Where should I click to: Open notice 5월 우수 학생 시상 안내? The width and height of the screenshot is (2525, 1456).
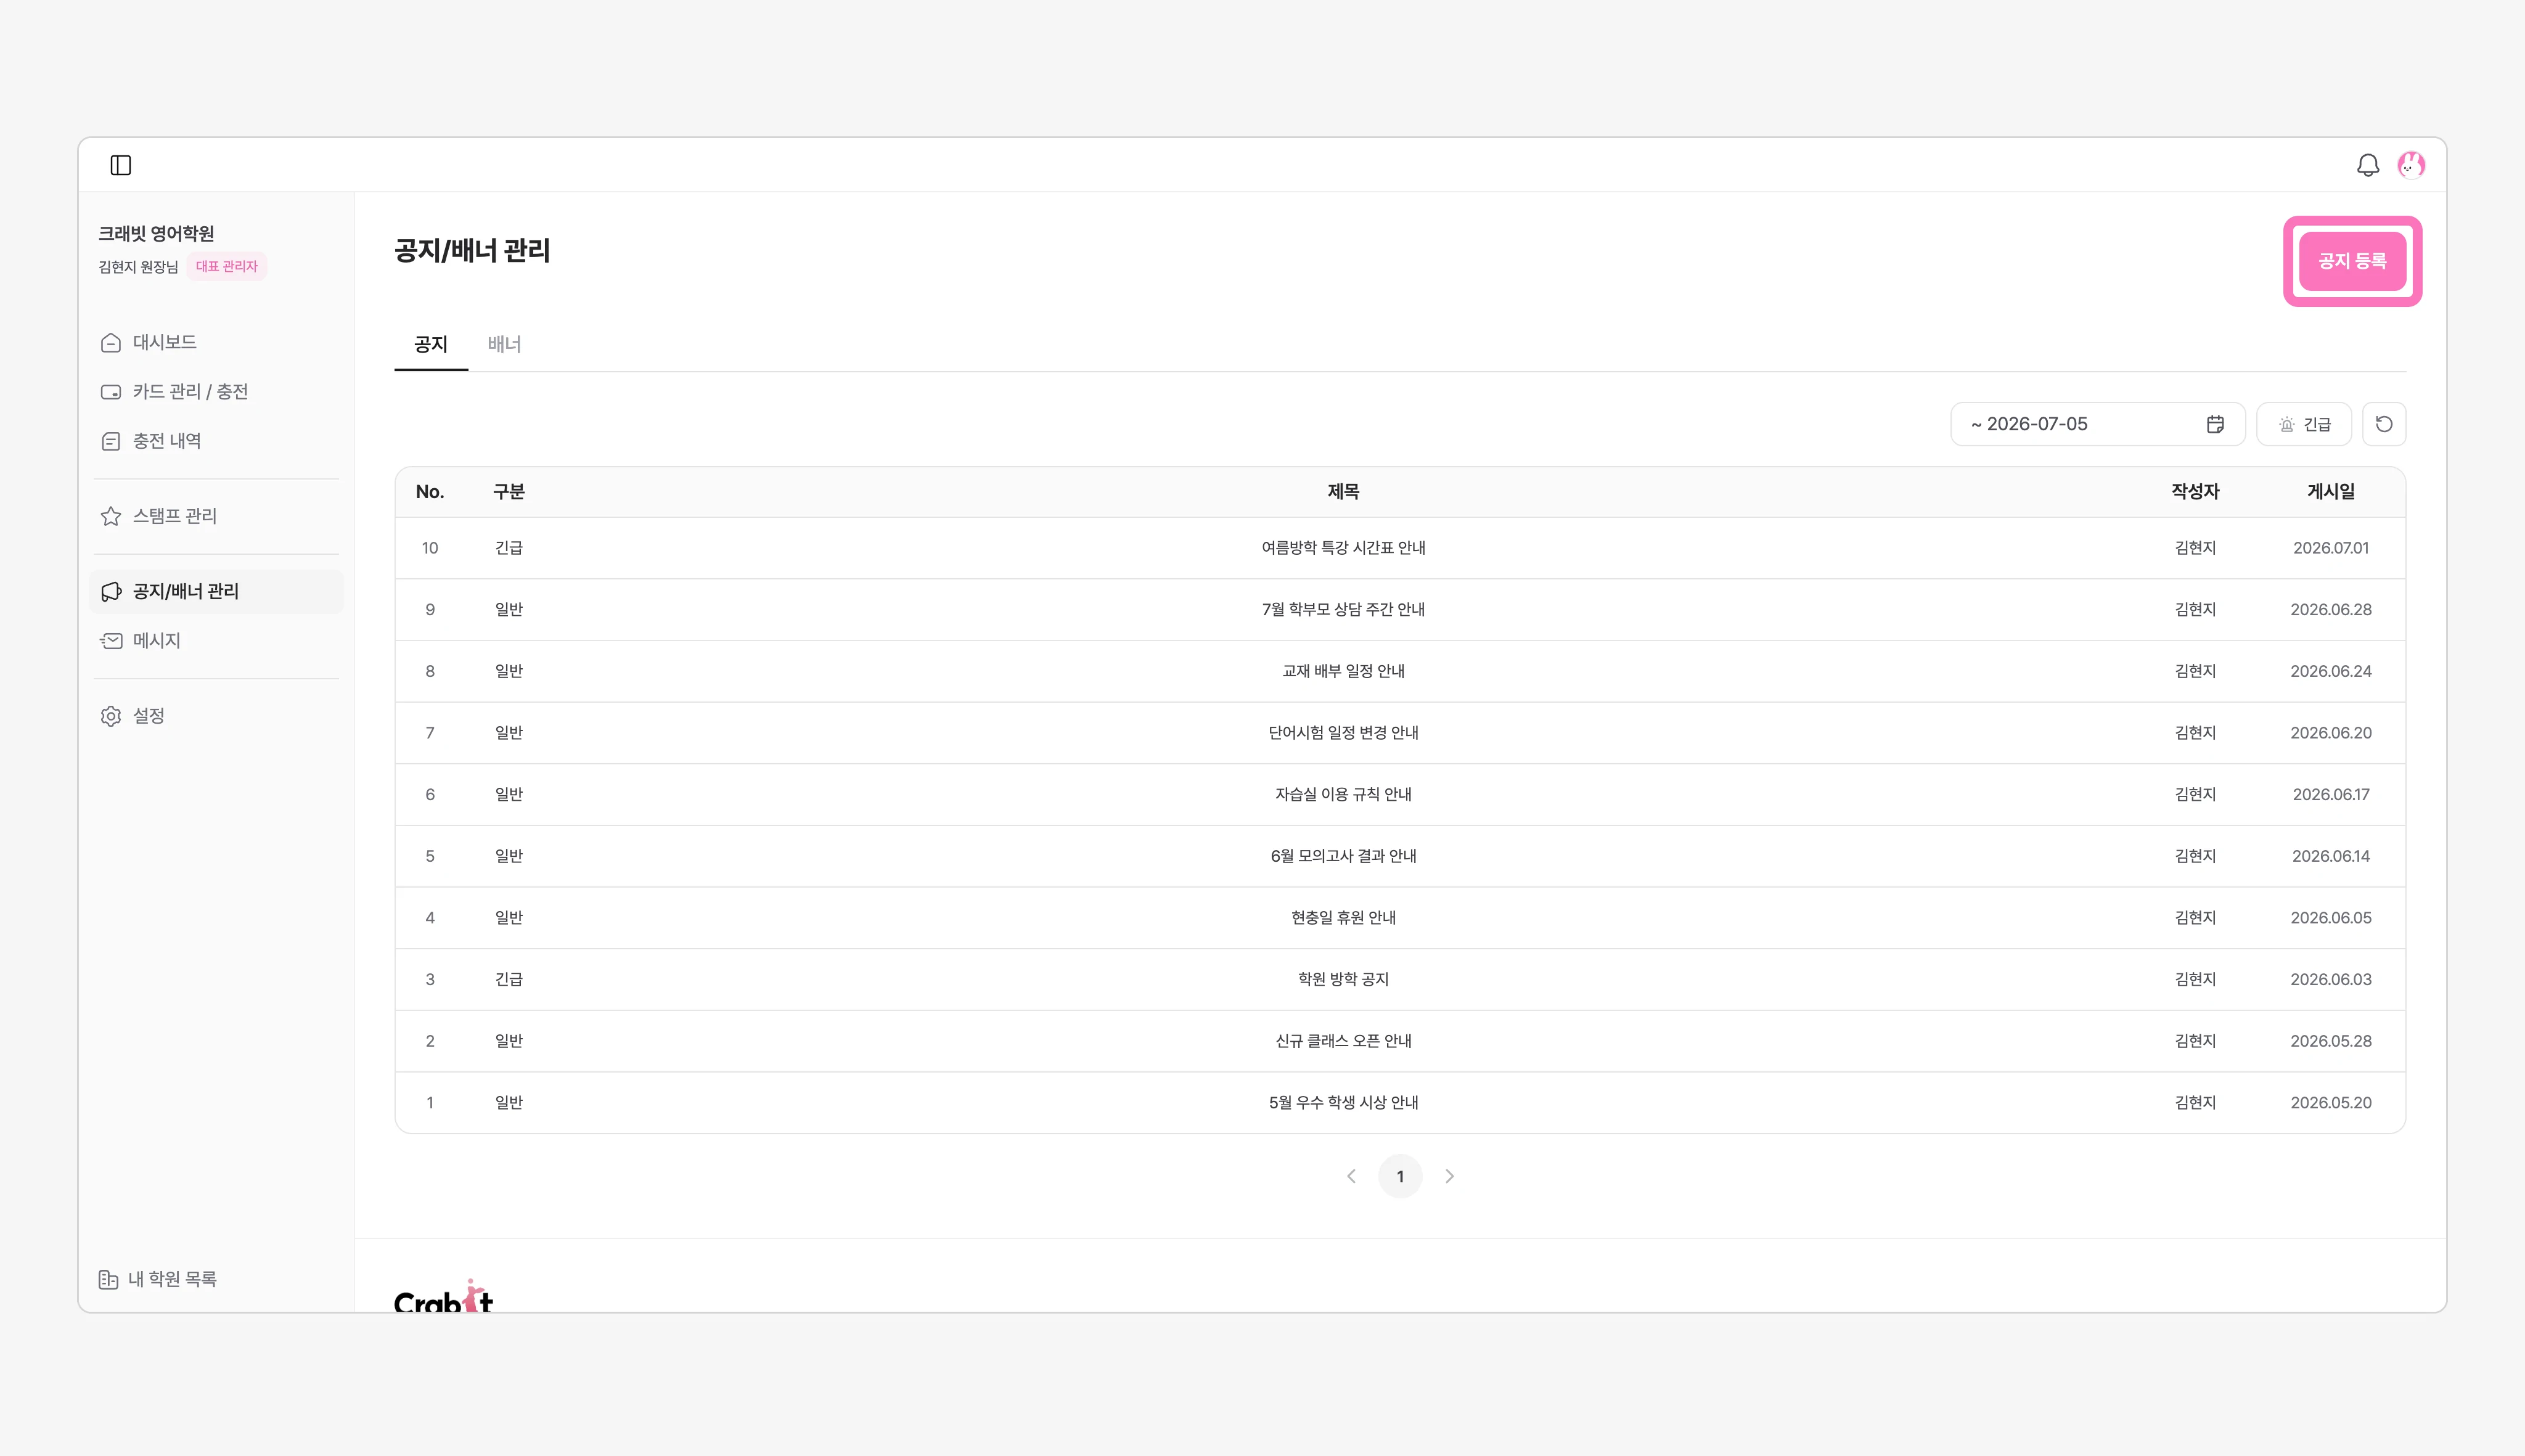(x=1343, y=1103)
